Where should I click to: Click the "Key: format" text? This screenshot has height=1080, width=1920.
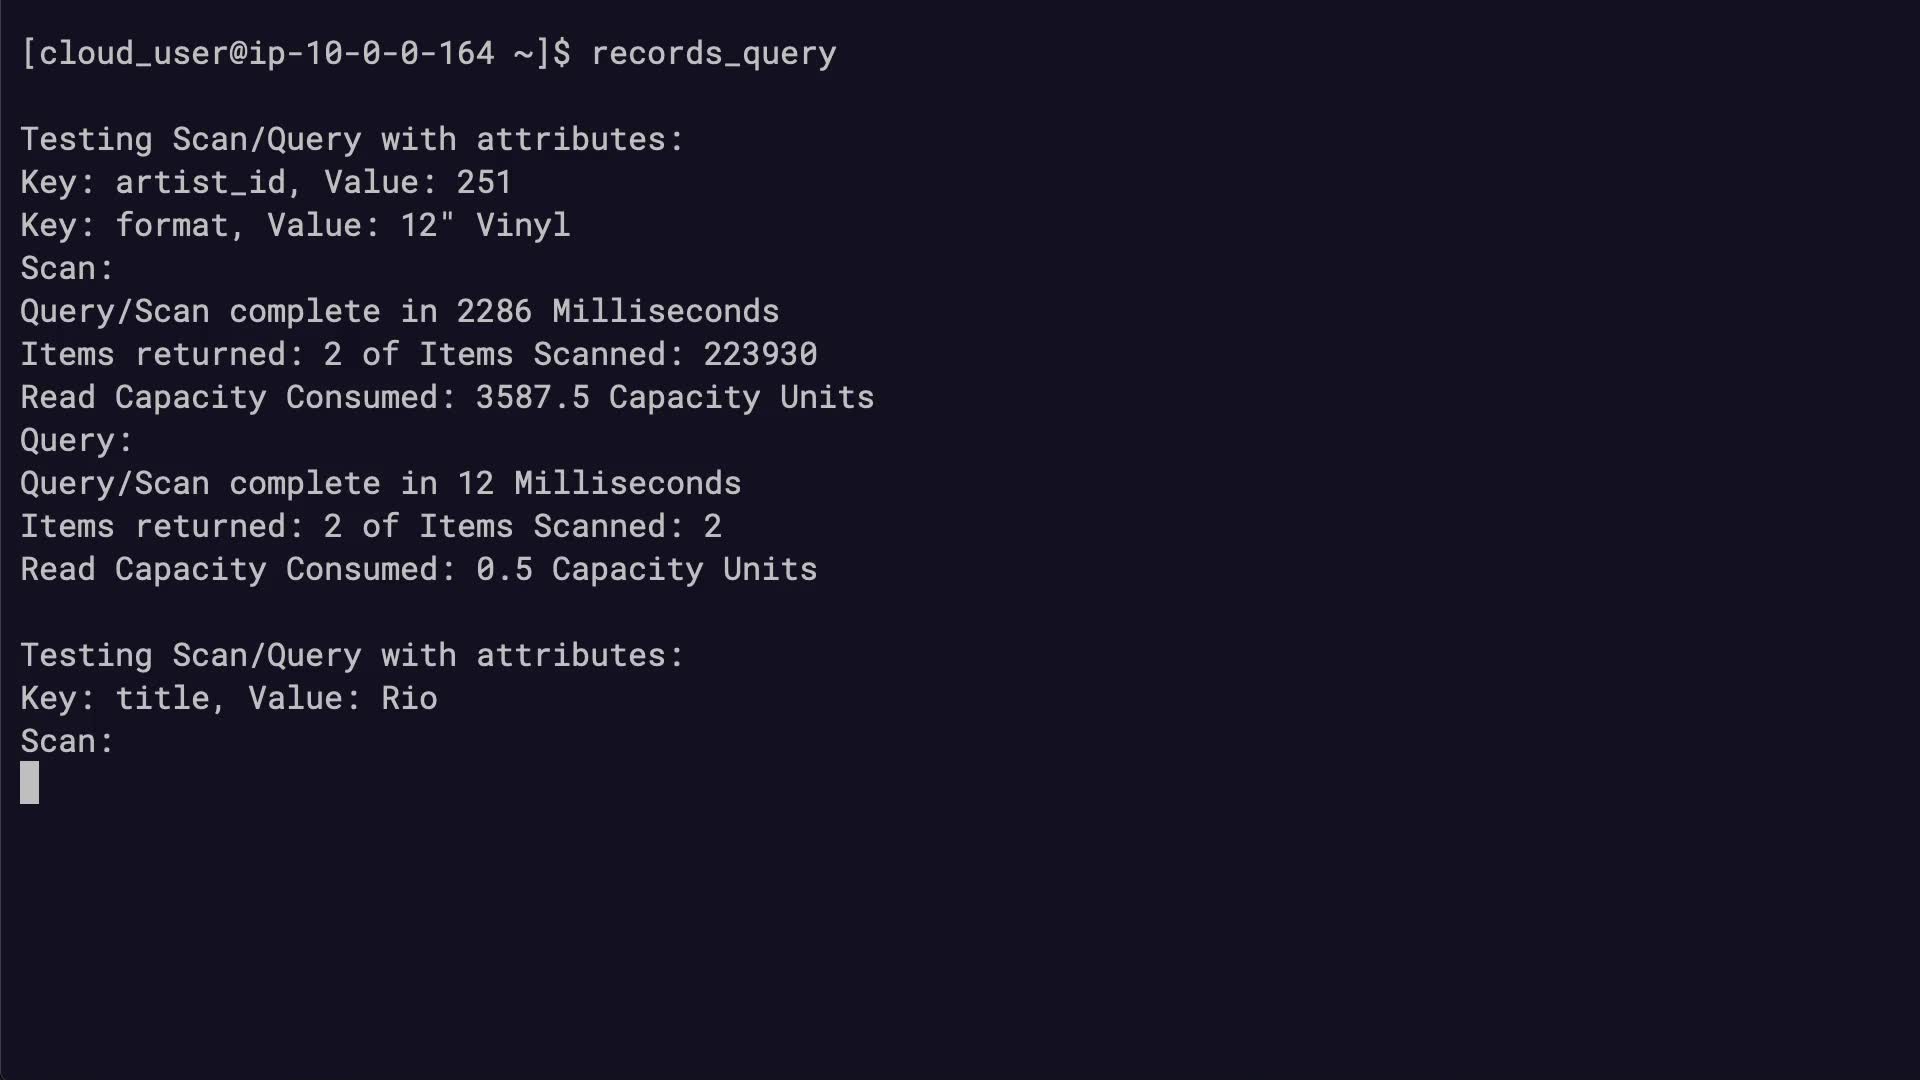tap(125, 225)
